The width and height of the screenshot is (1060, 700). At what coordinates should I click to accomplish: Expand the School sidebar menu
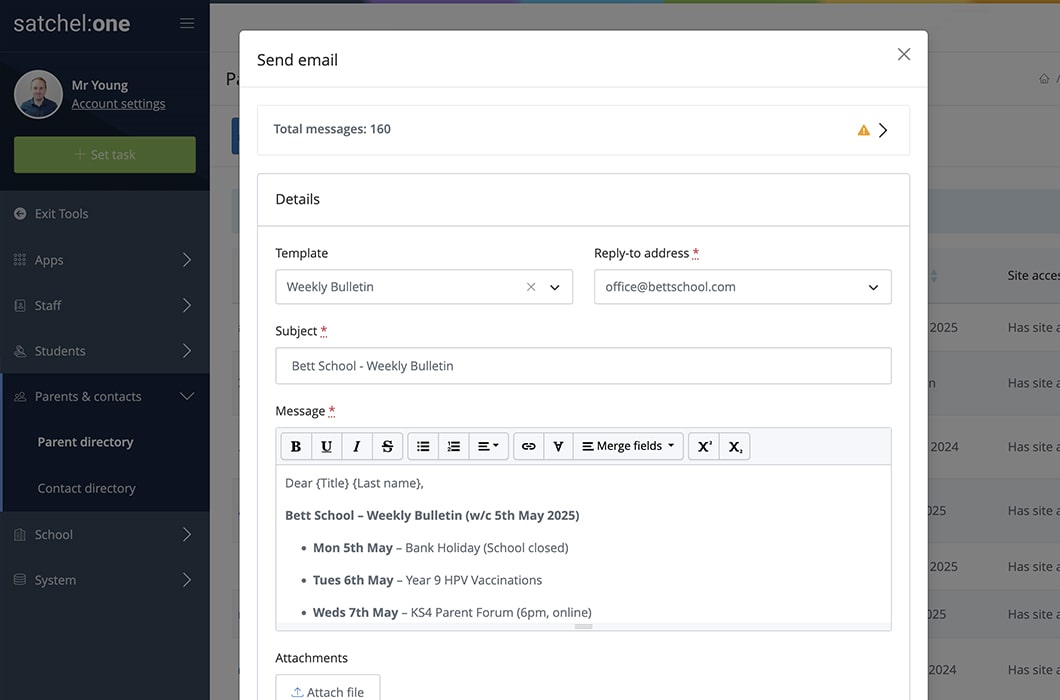(x=105, y=534)
